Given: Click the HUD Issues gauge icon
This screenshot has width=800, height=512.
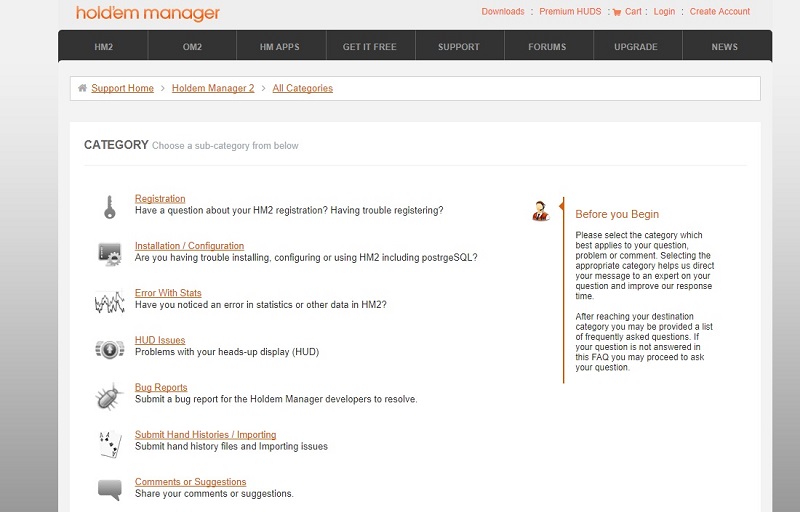Looking at the screenshot, I should pyautogui.click(x=109, y=348).
